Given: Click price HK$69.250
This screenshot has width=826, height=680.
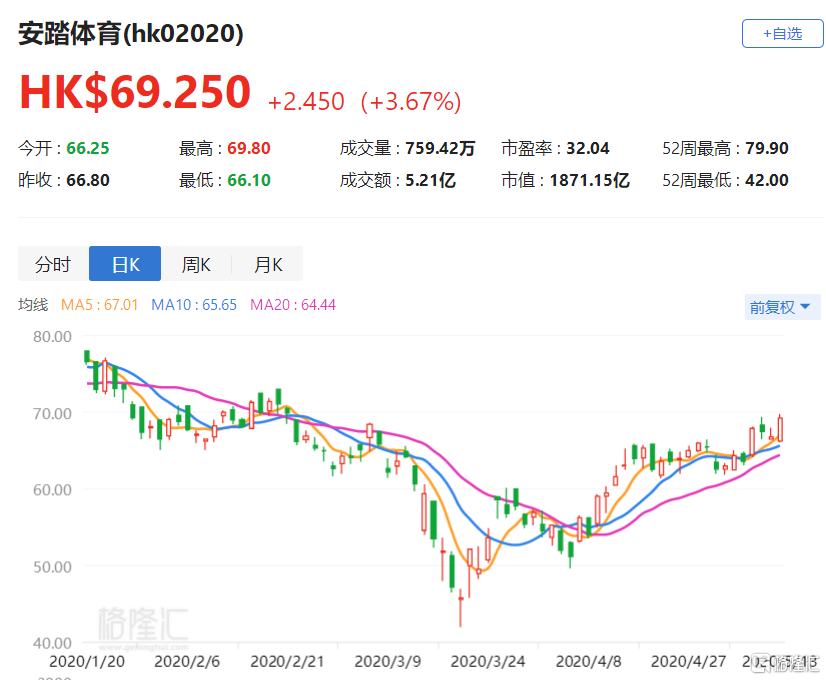Looking at the screenshot, I should [135, 92].
